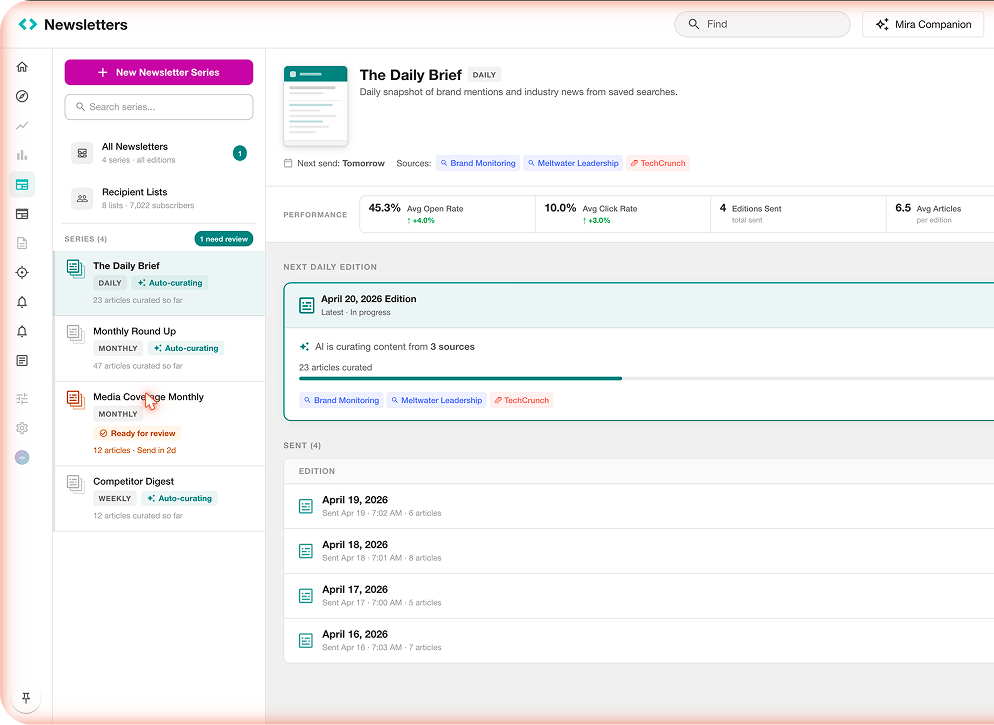The width and height of the screenshot is (994, 725).
Task: Open the settings gear icon in sidebar
Action: 22,428
